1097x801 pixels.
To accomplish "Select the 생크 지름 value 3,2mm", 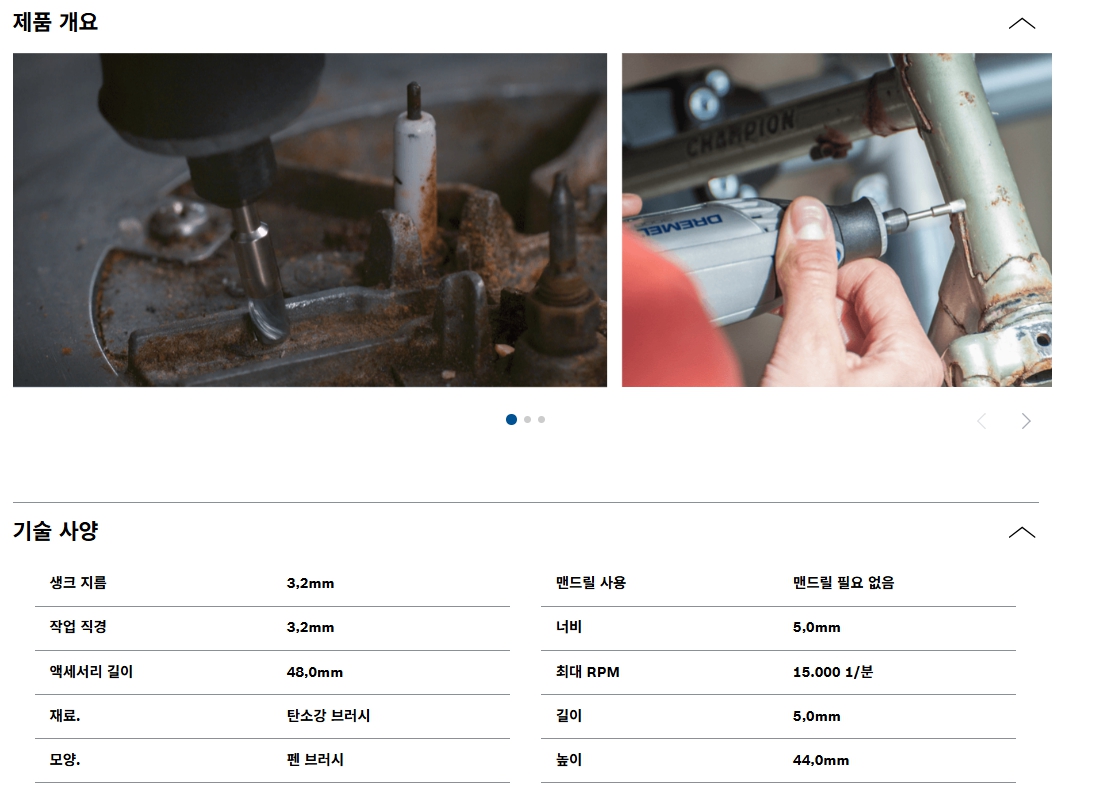I will click(311, 583).
